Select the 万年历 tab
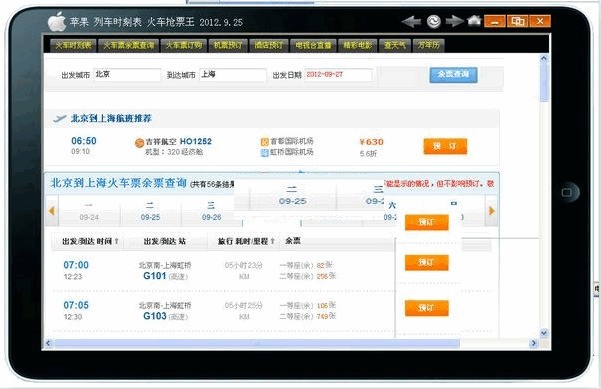Screen dimensions: 601x389 428,45
